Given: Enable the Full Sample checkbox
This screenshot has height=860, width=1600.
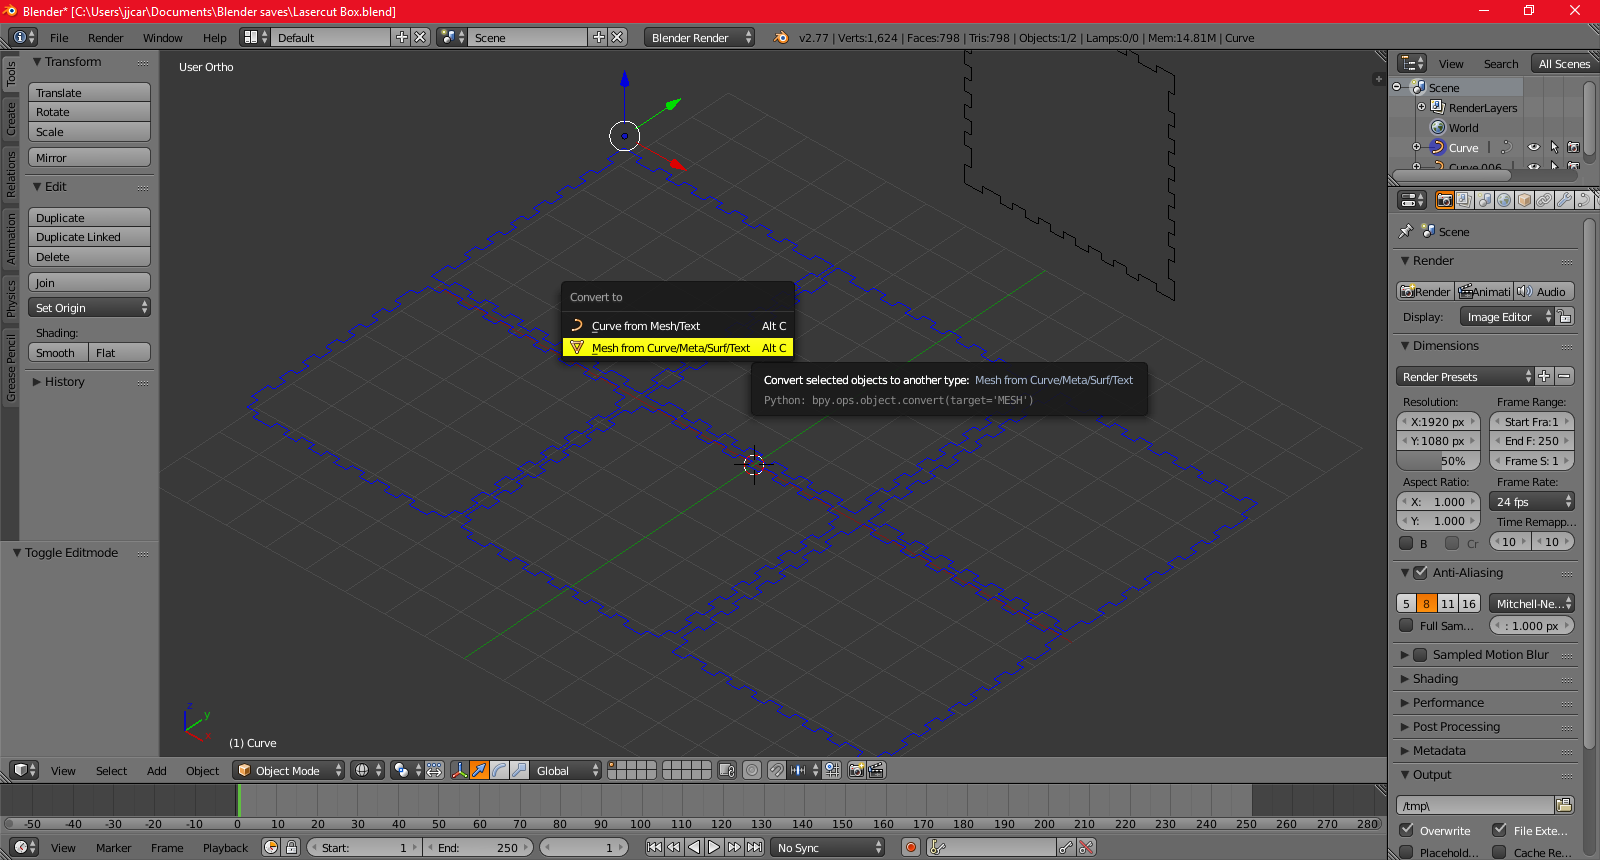Looking at the screenshot, I should click(x=1406, y=625).
